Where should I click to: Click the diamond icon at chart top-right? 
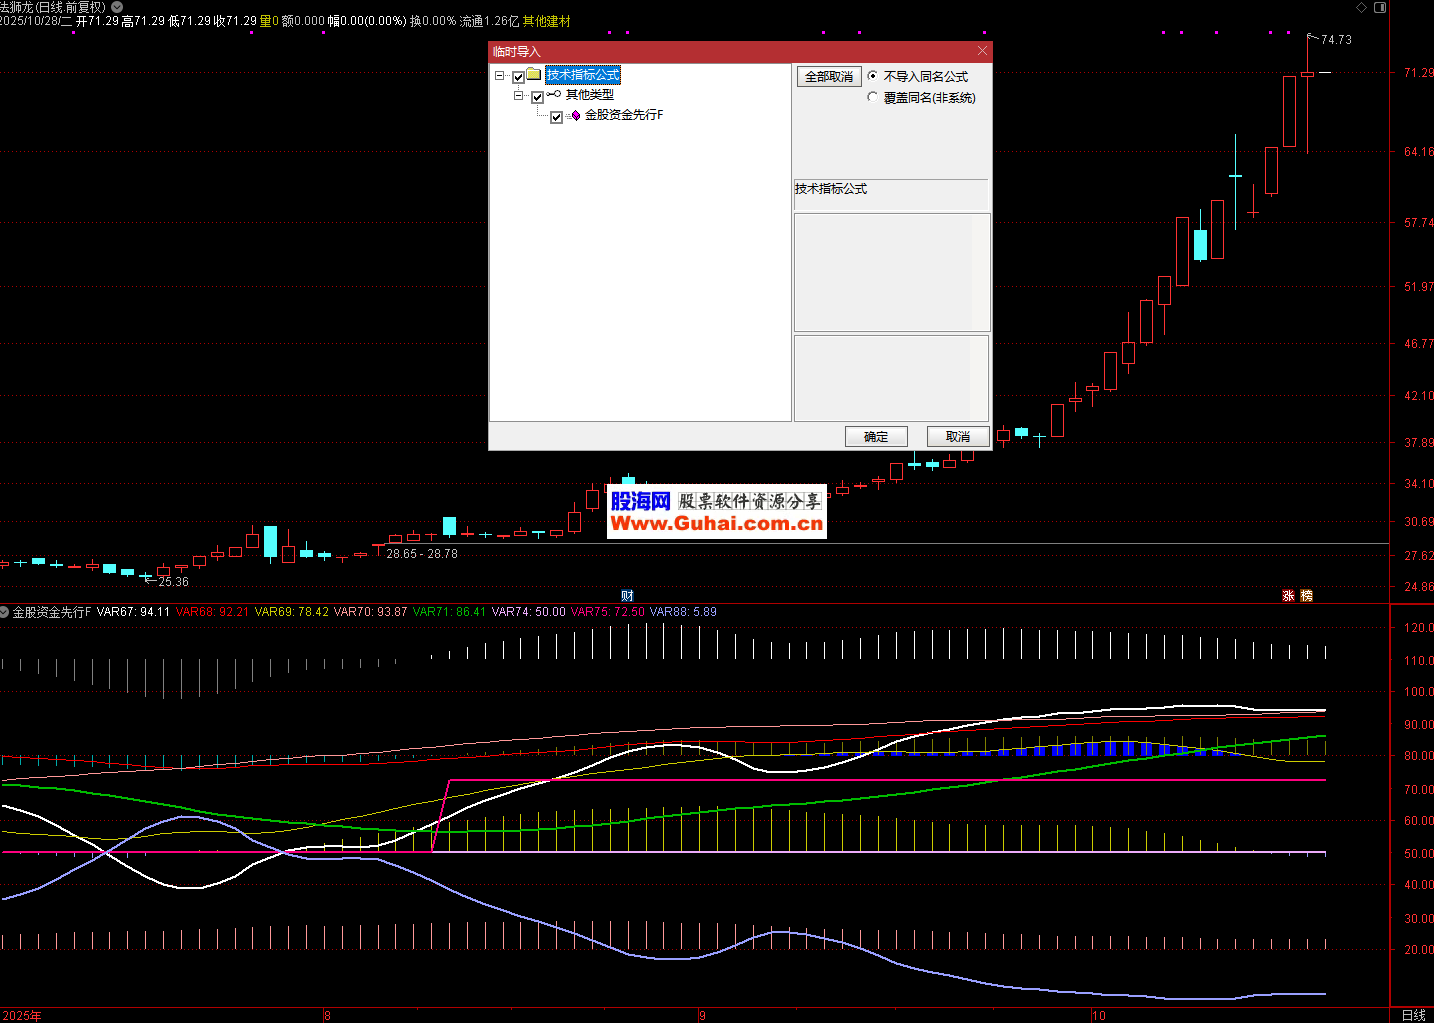point(1363,7)
